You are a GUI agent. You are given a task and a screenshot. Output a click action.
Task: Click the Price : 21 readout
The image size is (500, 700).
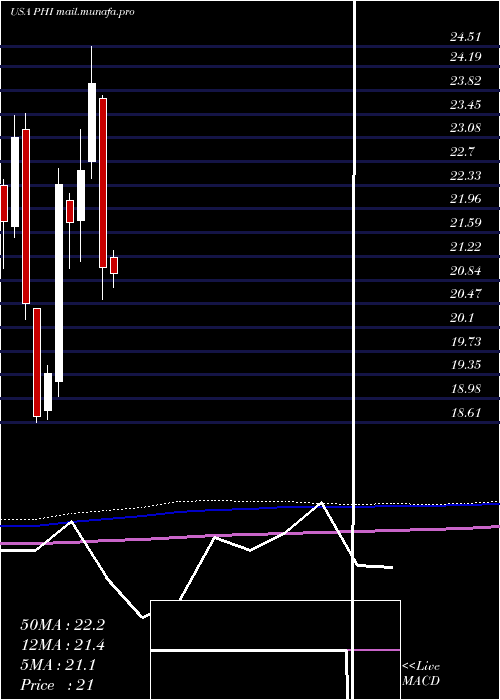57,685
